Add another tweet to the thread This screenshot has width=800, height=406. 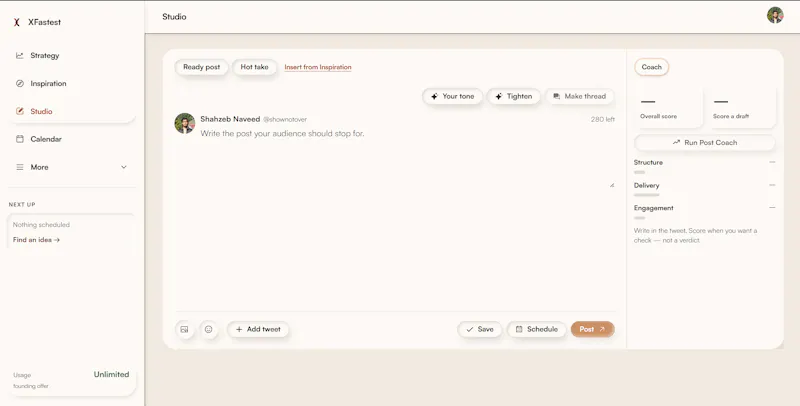[258, 329]
